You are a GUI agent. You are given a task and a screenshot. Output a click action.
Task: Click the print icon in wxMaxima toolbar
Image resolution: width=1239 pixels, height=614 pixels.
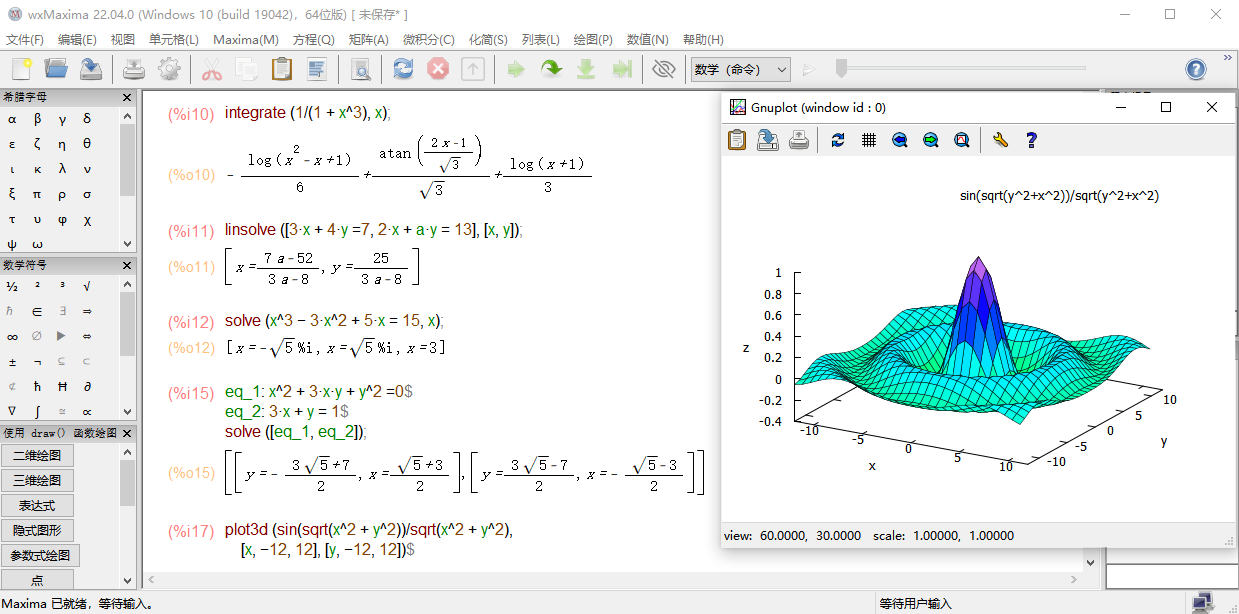[134, 69]
